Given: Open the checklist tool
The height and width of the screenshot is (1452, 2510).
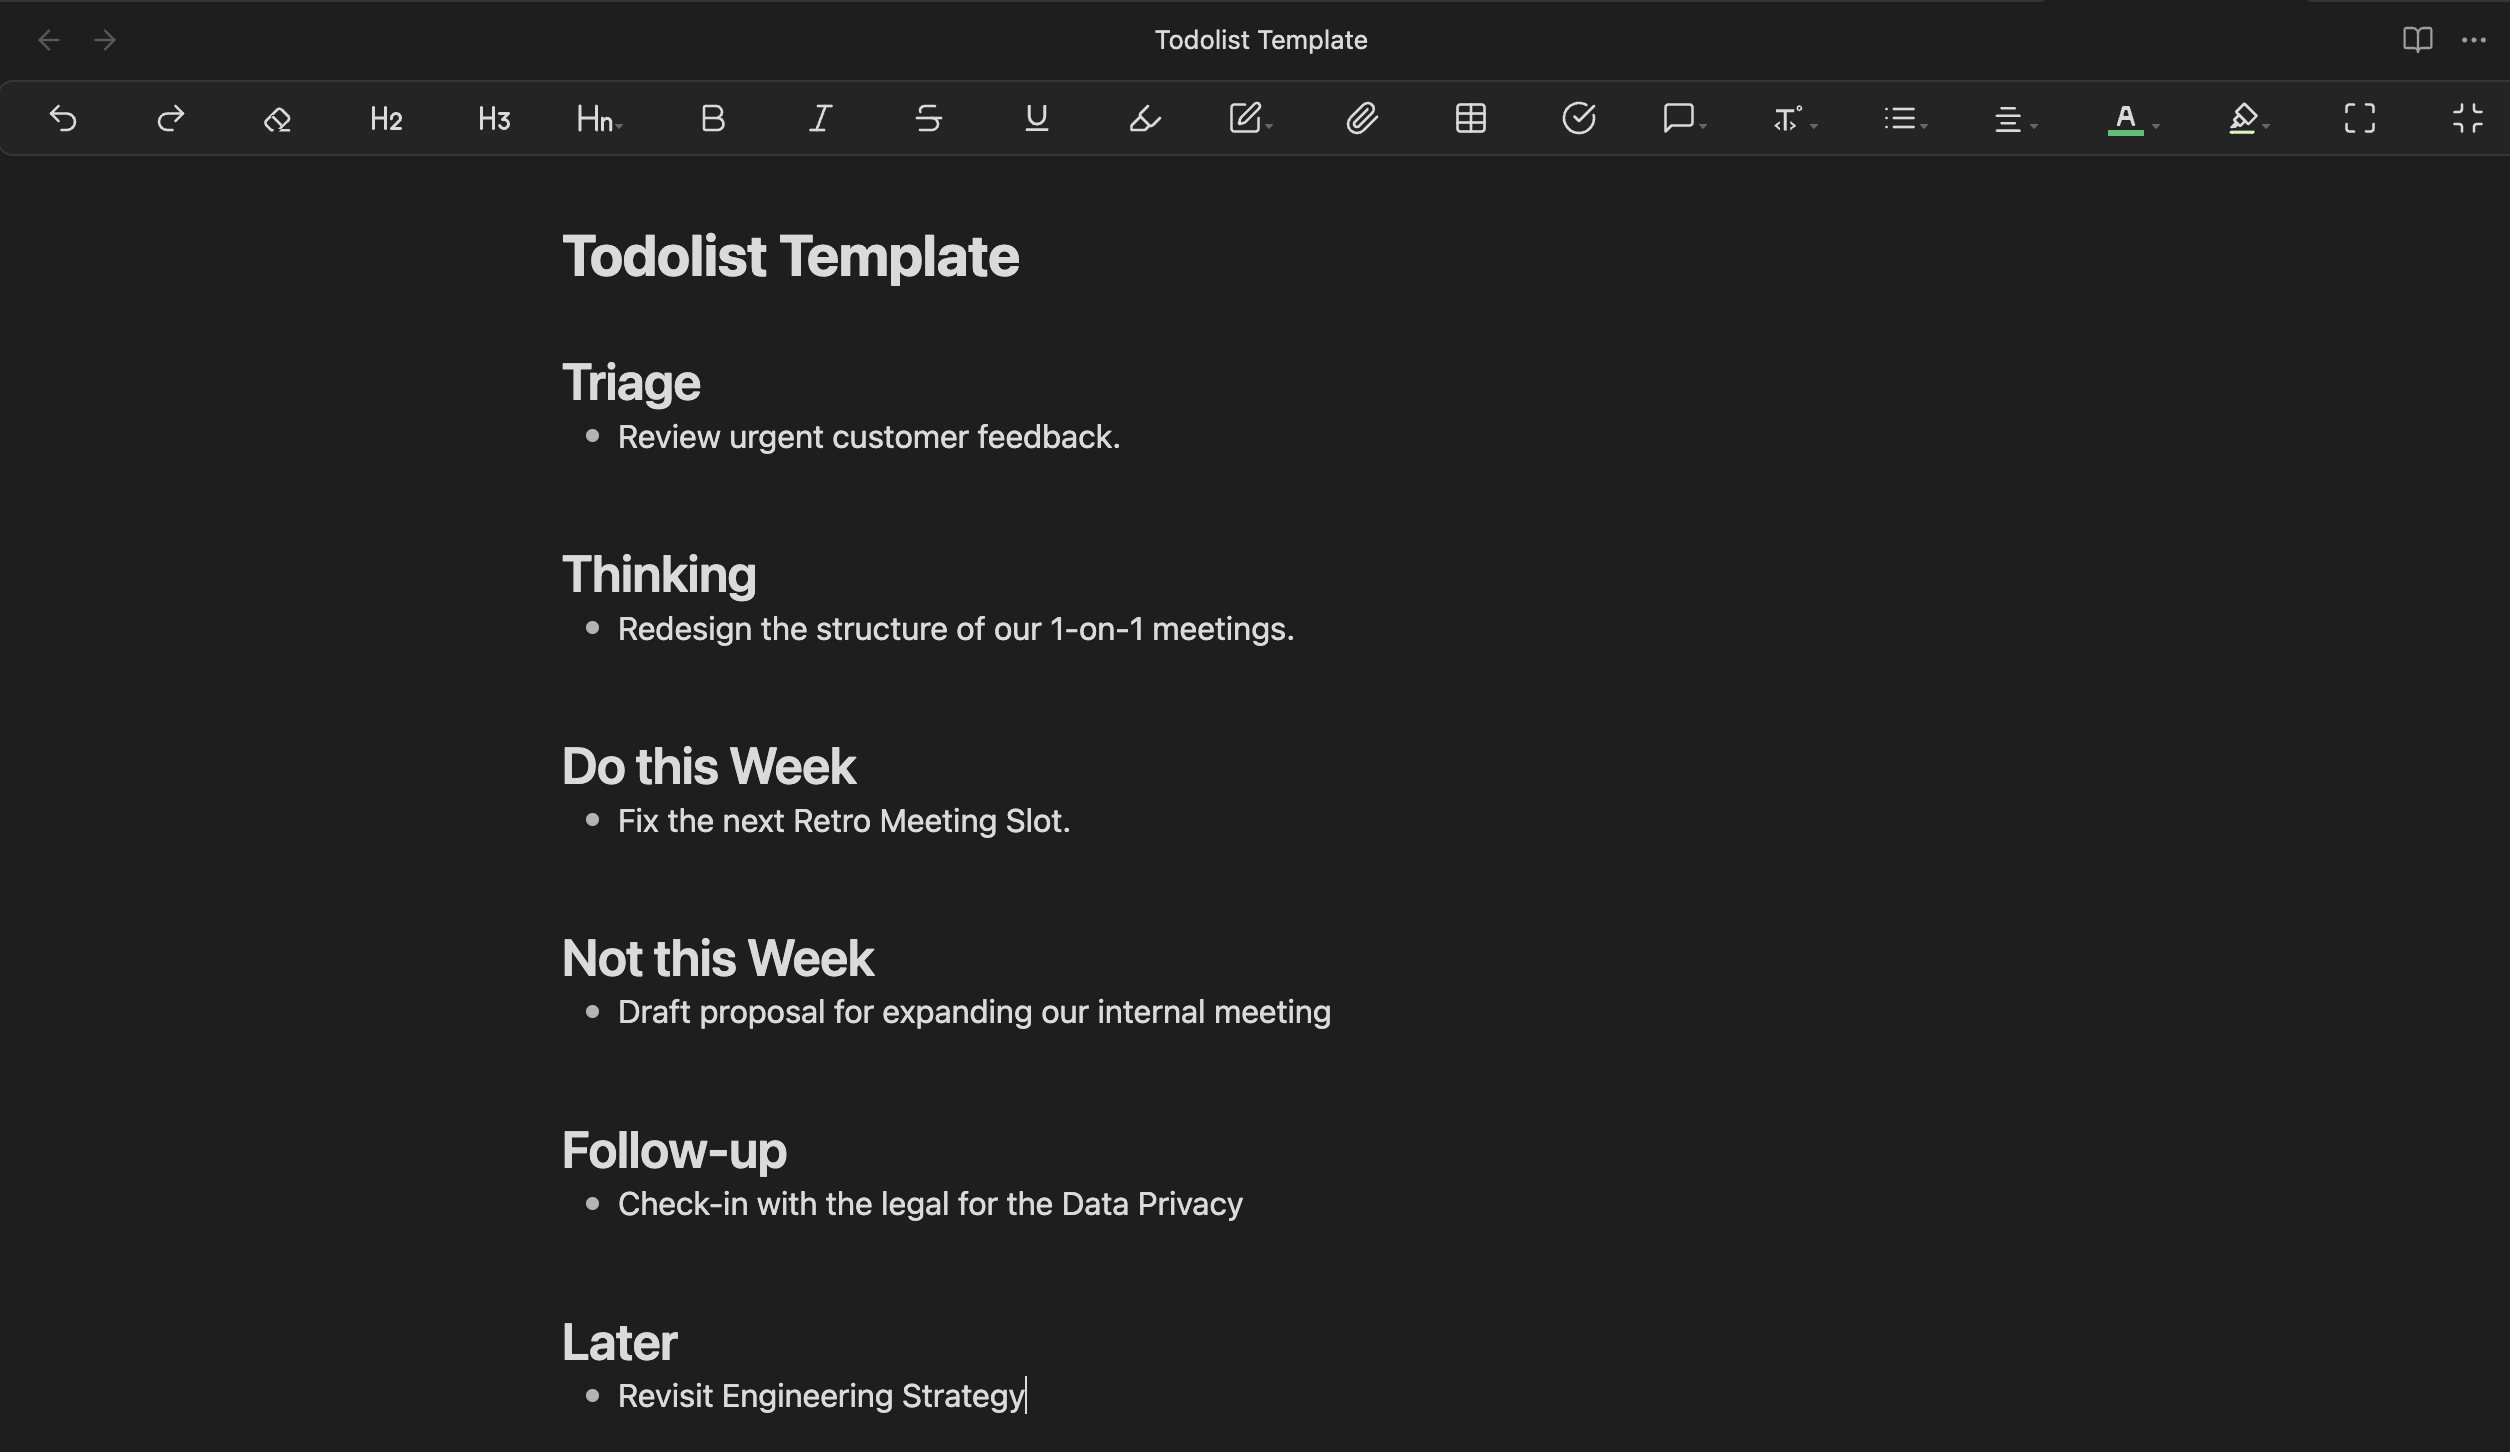Looking at the screenshot, I should coord(1577,118).
